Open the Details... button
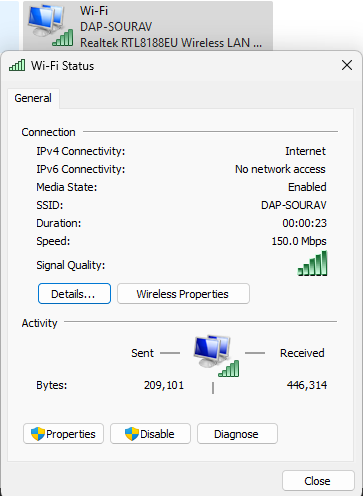 74,294
